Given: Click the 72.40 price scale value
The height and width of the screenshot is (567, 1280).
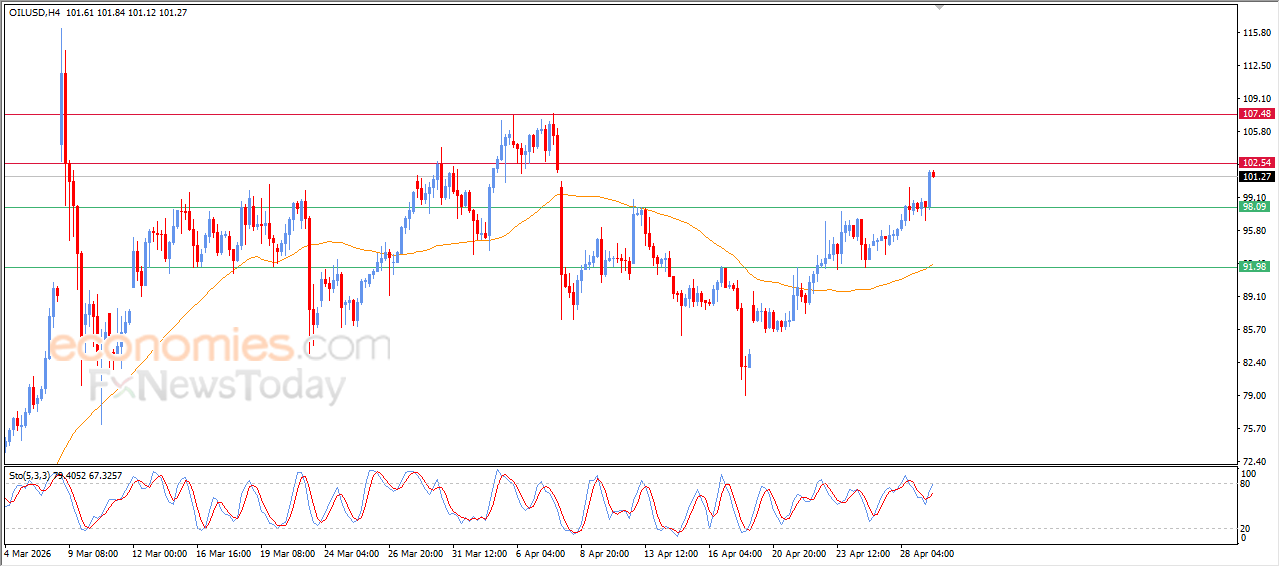Looking at the screenshot, I should [1254, 460].
